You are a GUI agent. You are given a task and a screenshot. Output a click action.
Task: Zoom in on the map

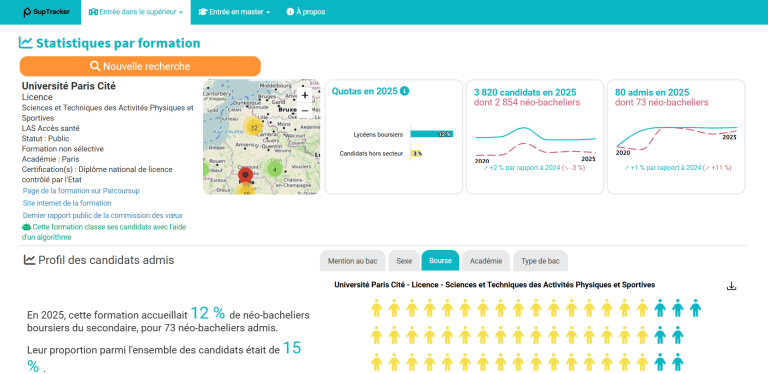point(305,95)
